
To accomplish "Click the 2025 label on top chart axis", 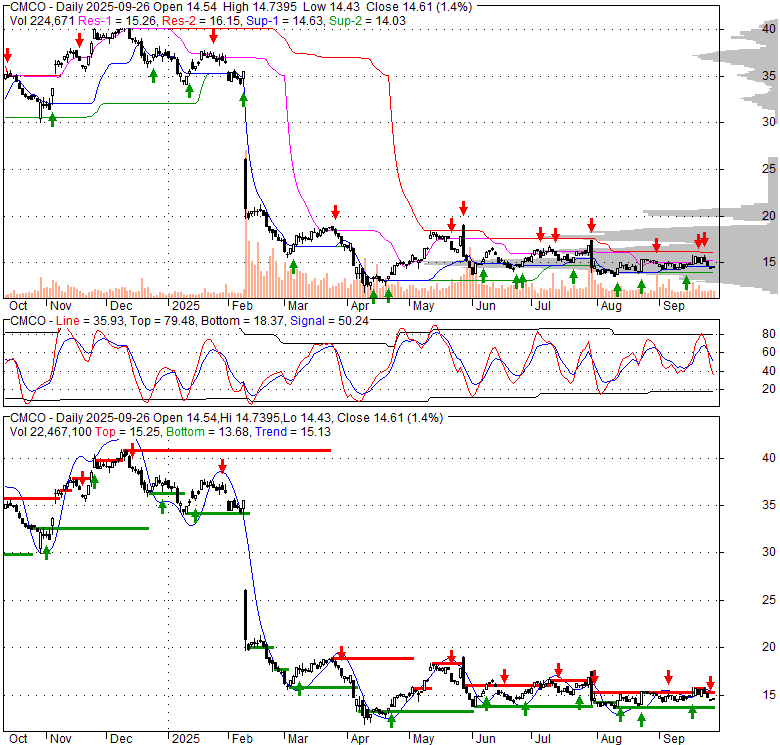I will point(186,306).
